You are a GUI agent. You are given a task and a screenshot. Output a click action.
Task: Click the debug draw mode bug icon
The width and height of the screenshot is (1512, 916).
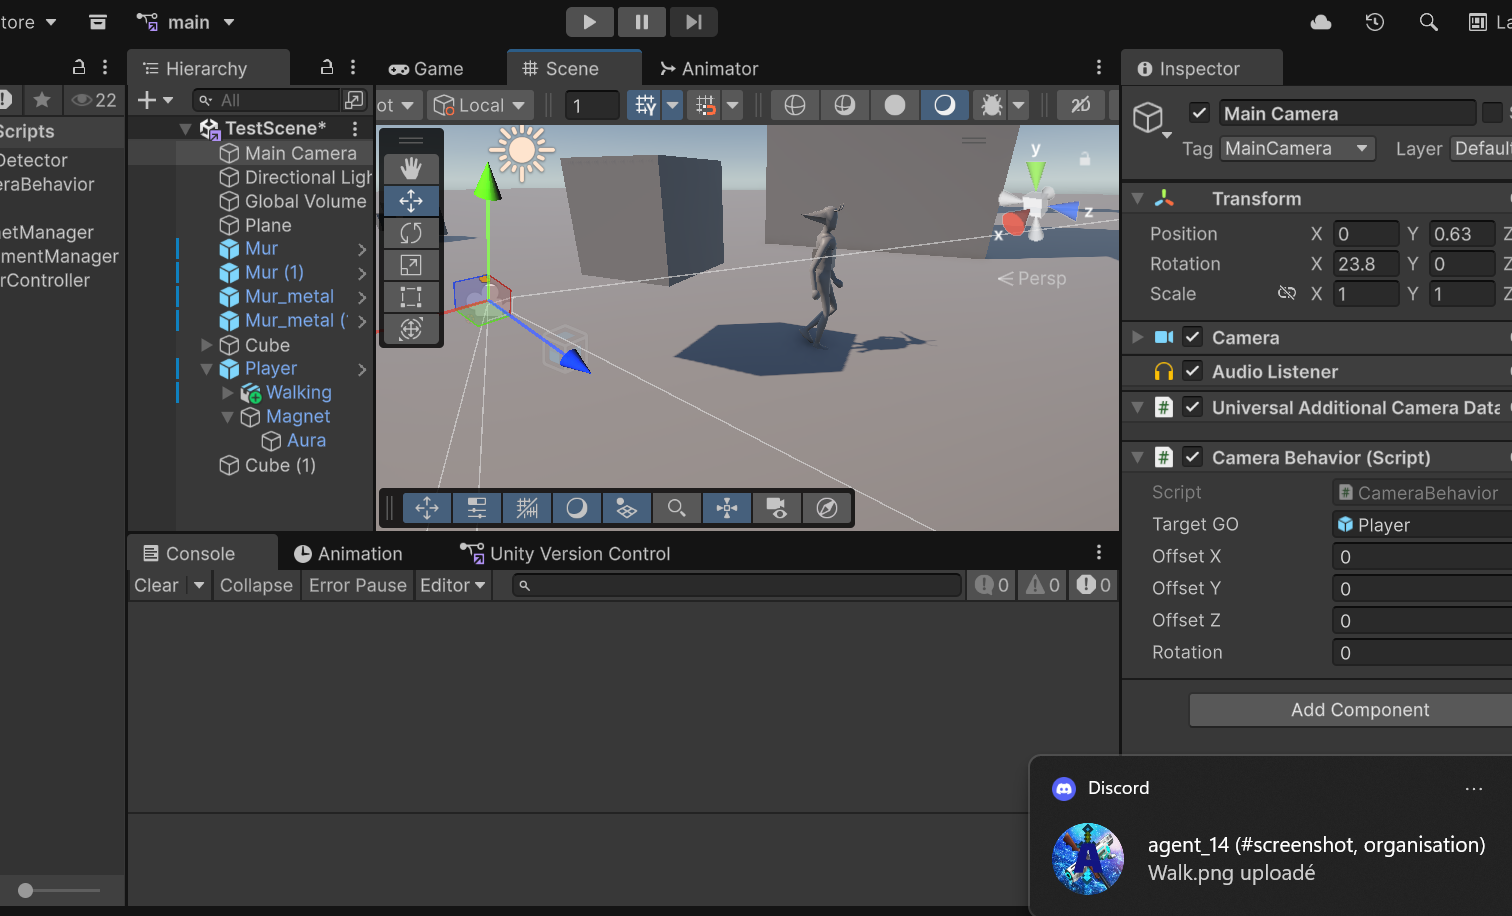[992, 105]
